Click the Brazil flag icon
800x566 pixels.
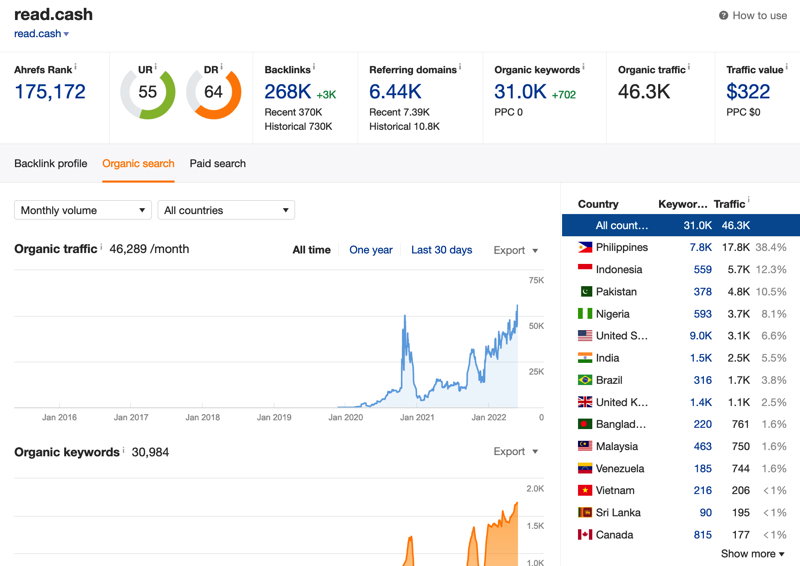coord(585,380)
